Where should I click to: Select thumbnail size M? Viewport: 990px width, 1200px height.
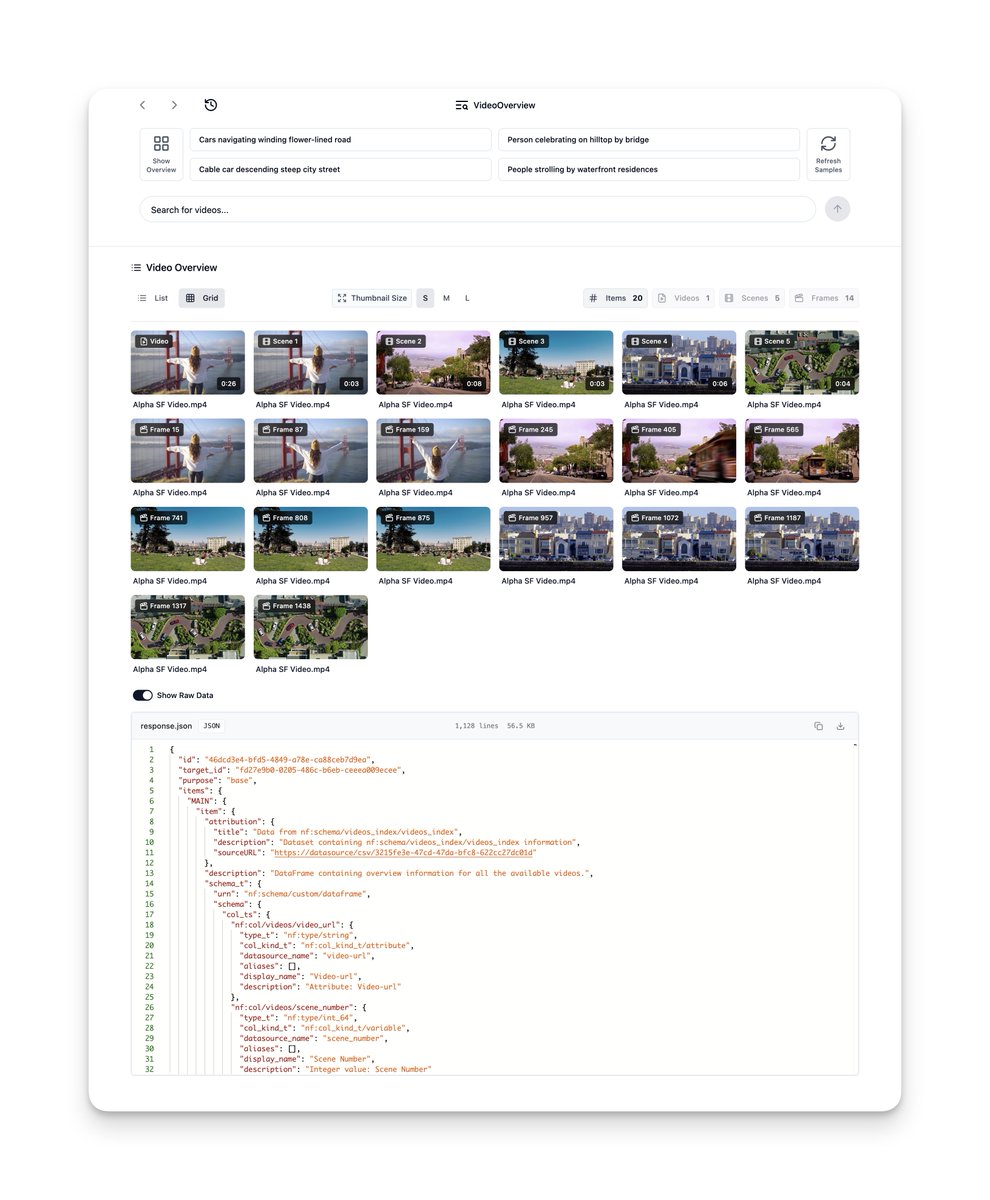point(446,298)
